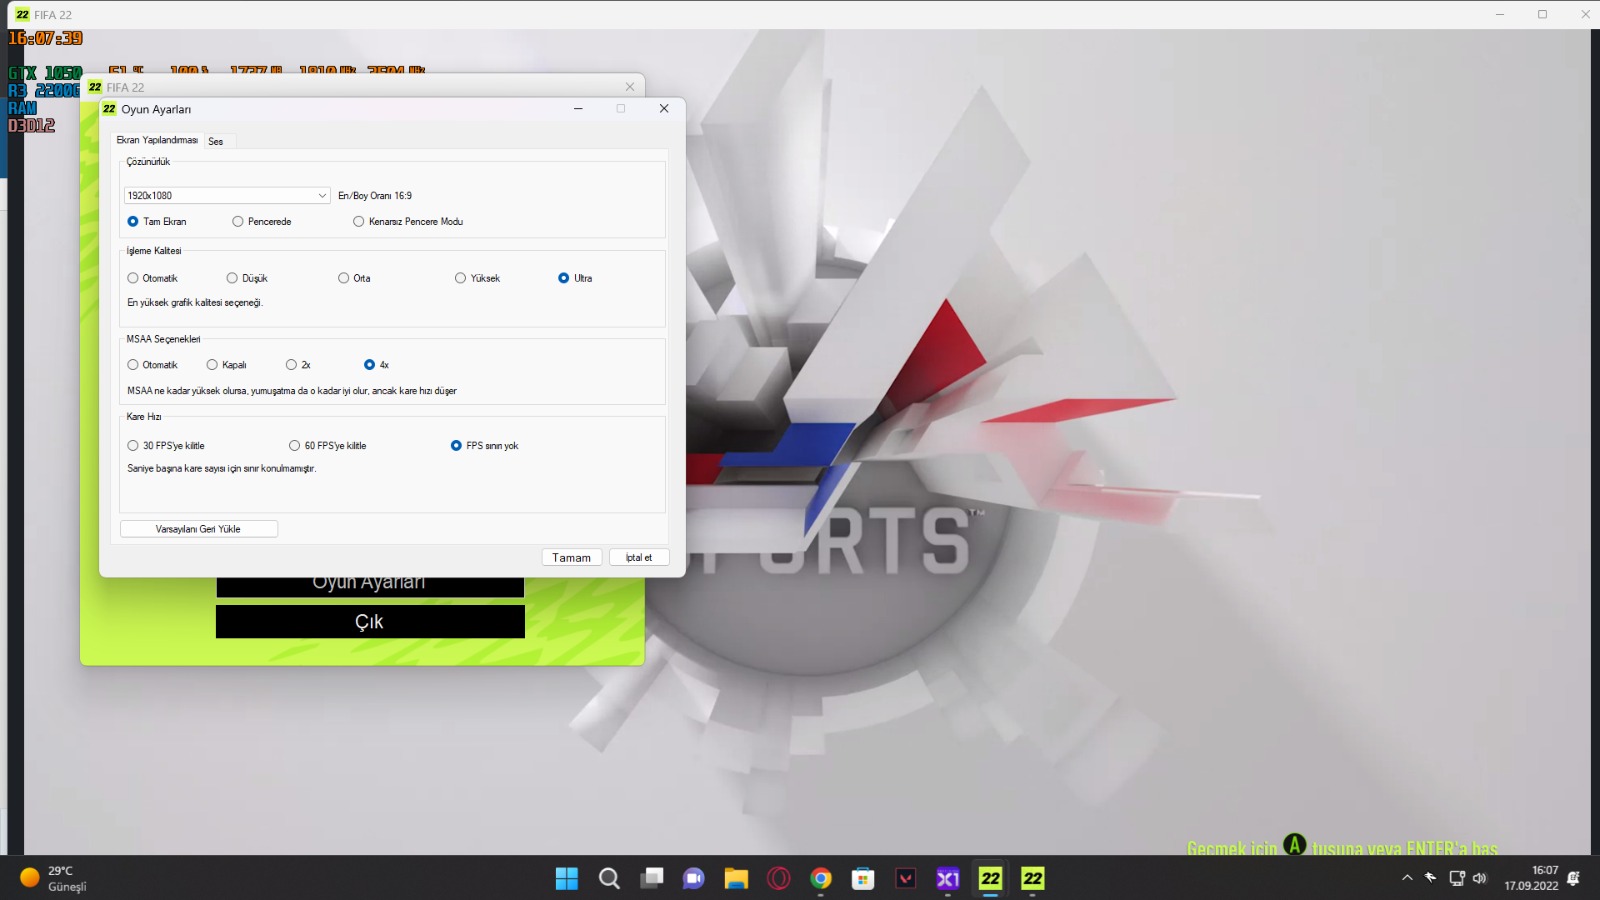The width and height of the screenshot is (1600, 900).
Task: Click the highlighted active FIFA 22 taskbar icon
Action: [x=990, y=878]
